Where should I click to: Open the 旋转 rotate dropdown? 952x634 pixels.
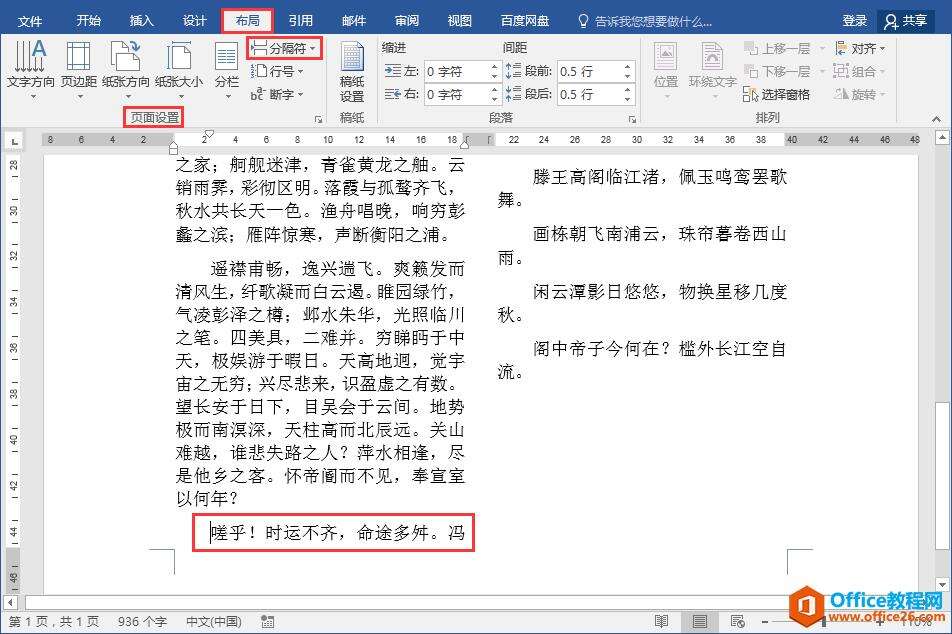click(860, 95)
